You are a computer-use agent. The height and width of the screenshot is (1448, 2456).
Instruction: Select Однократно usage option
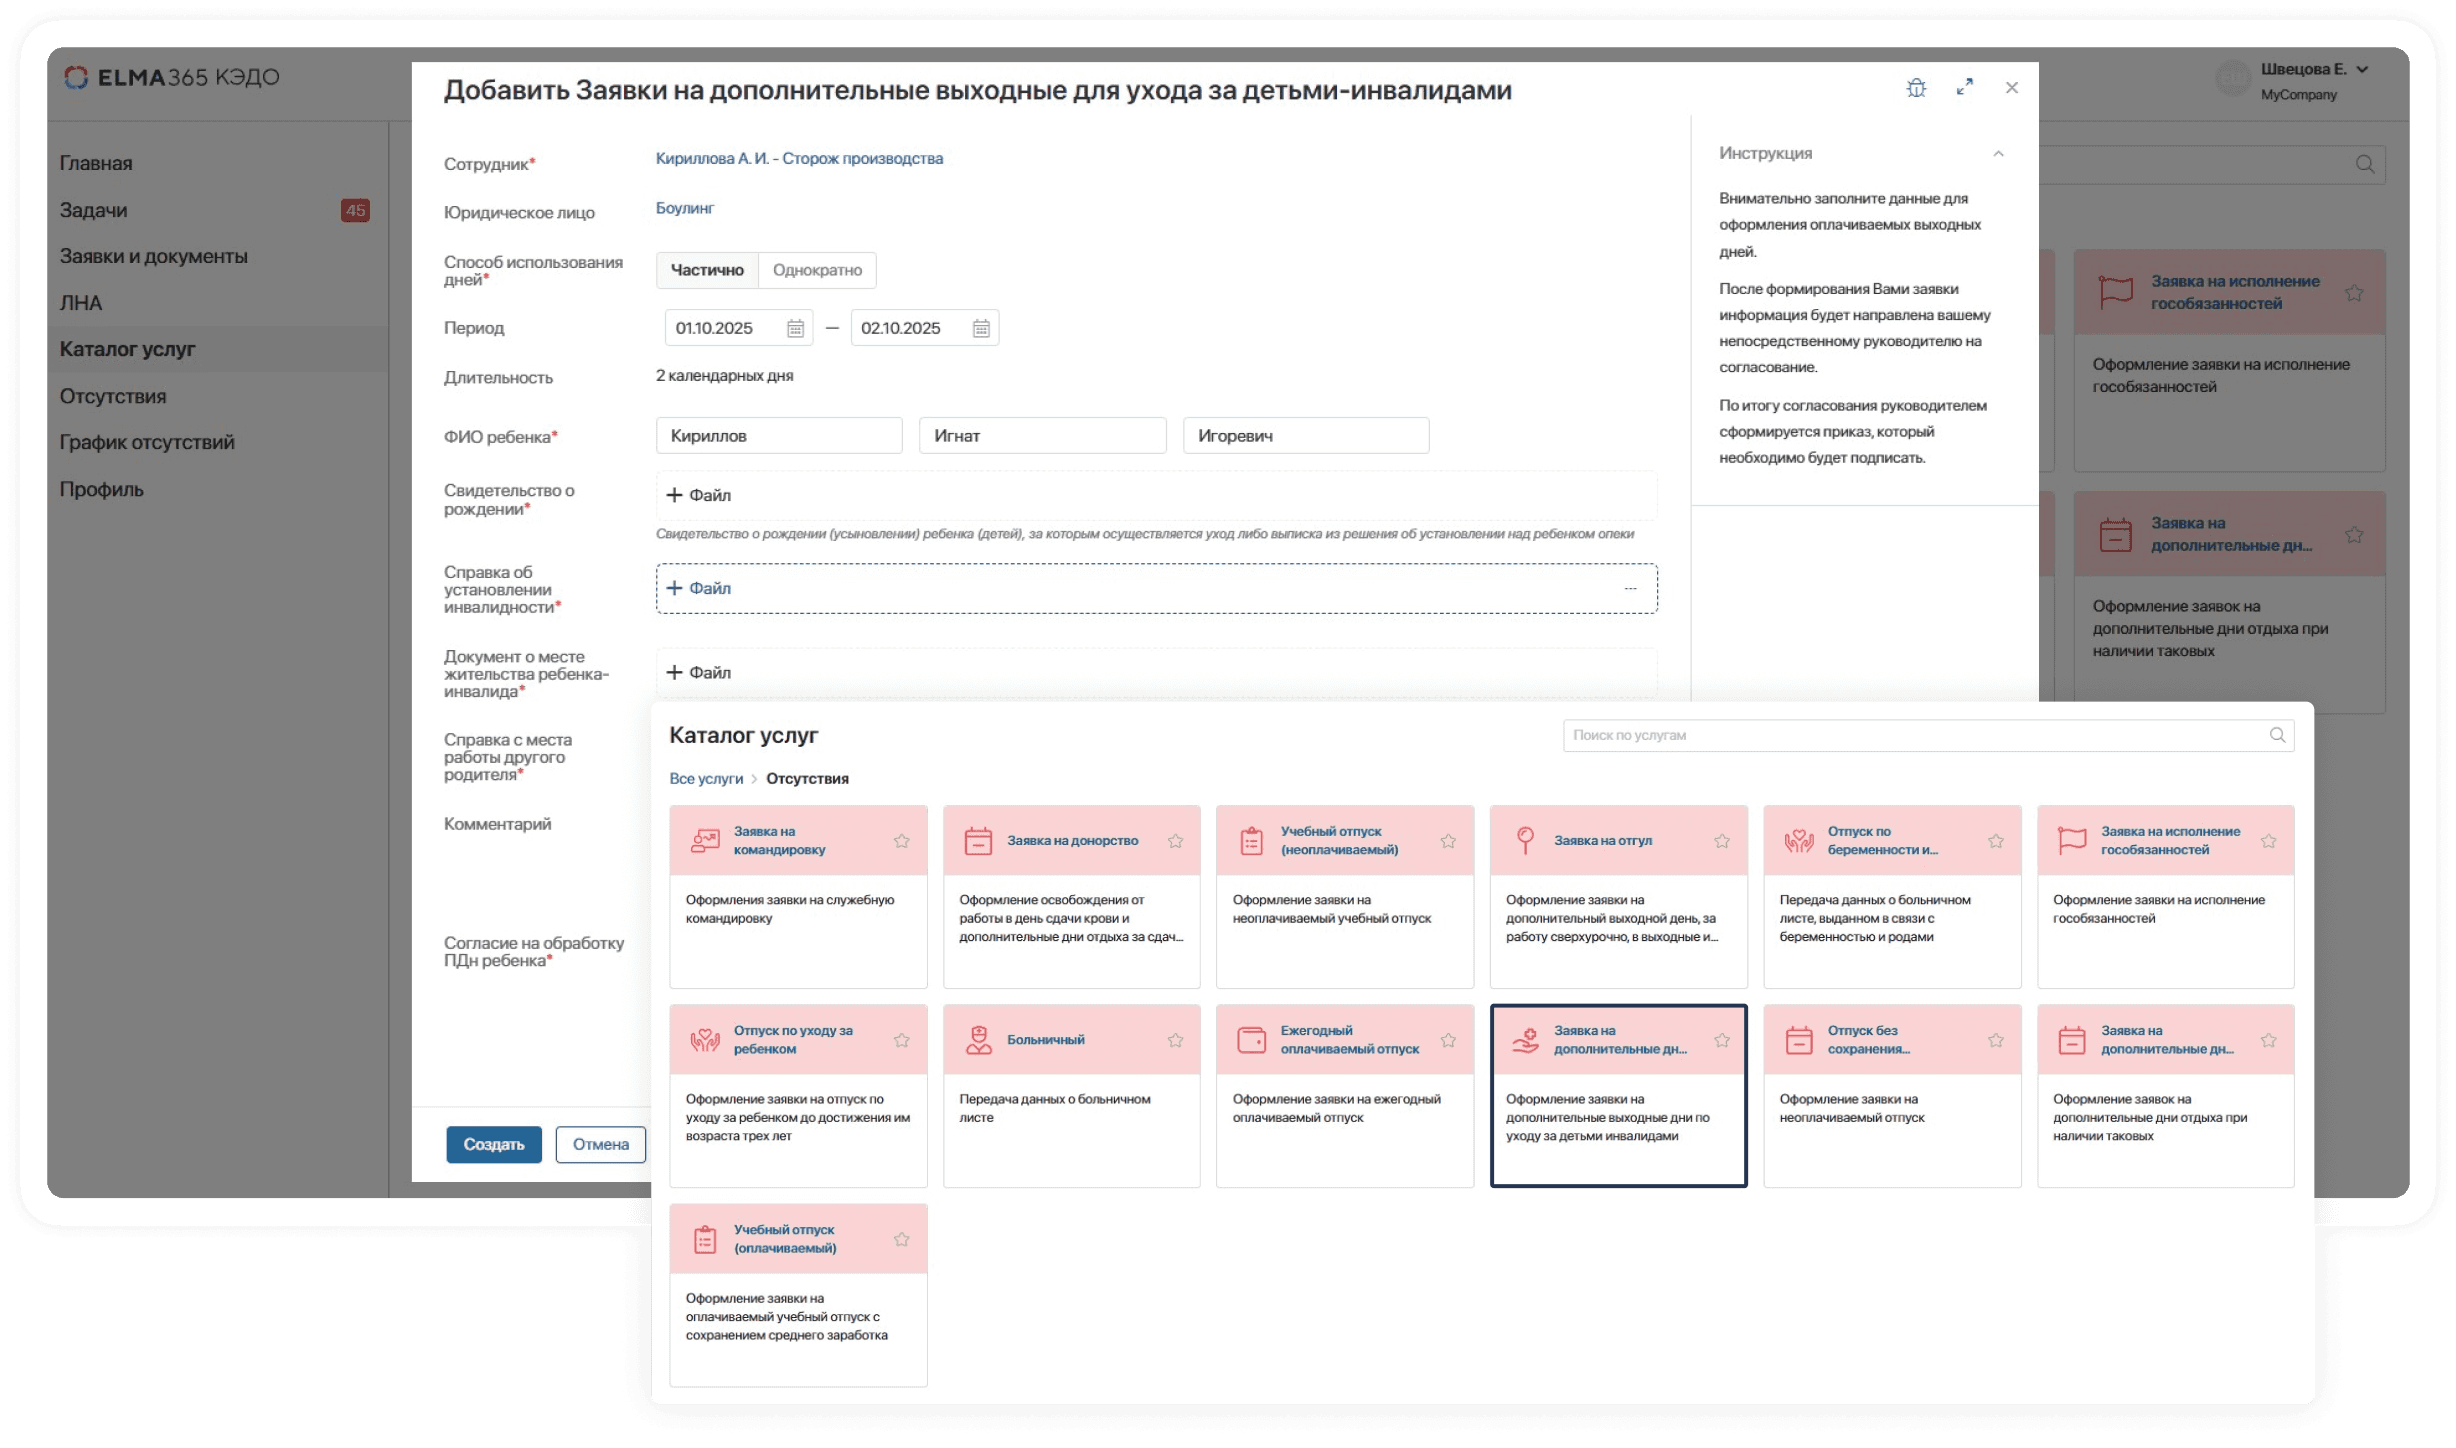816,270
